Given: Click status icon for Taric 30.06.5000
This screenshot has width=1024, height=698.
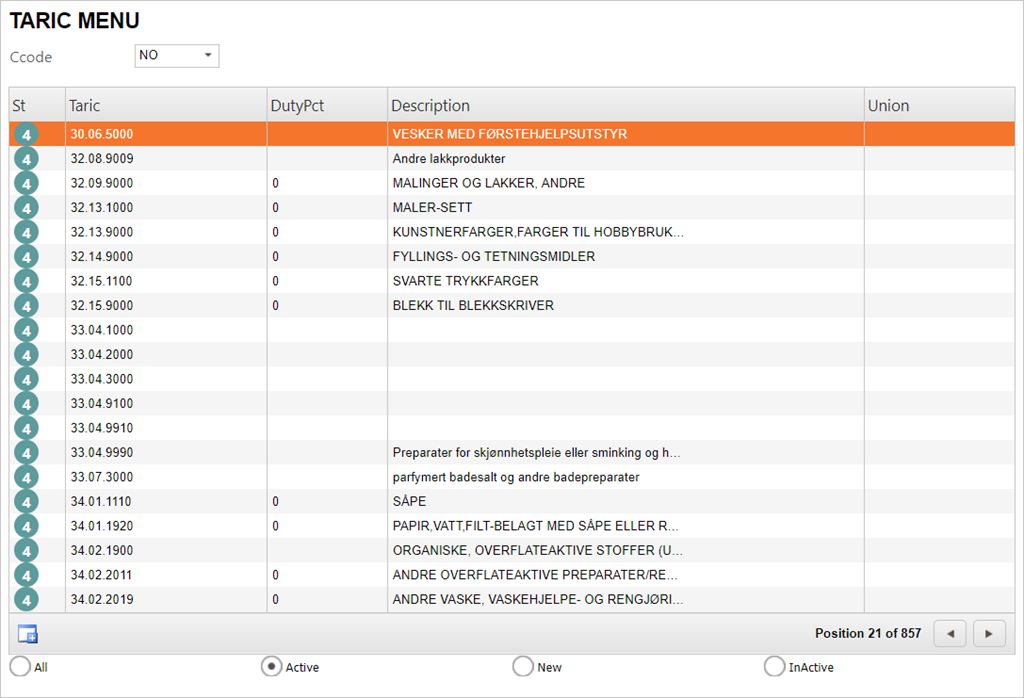Looking at the screenshot, I should click(26, 134).
